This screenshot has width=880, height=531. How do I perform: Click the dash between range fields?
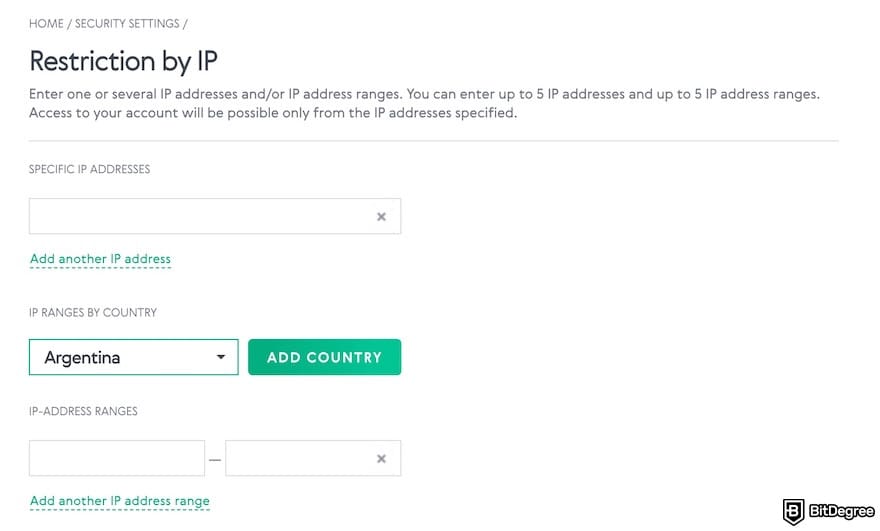(215, 459)
